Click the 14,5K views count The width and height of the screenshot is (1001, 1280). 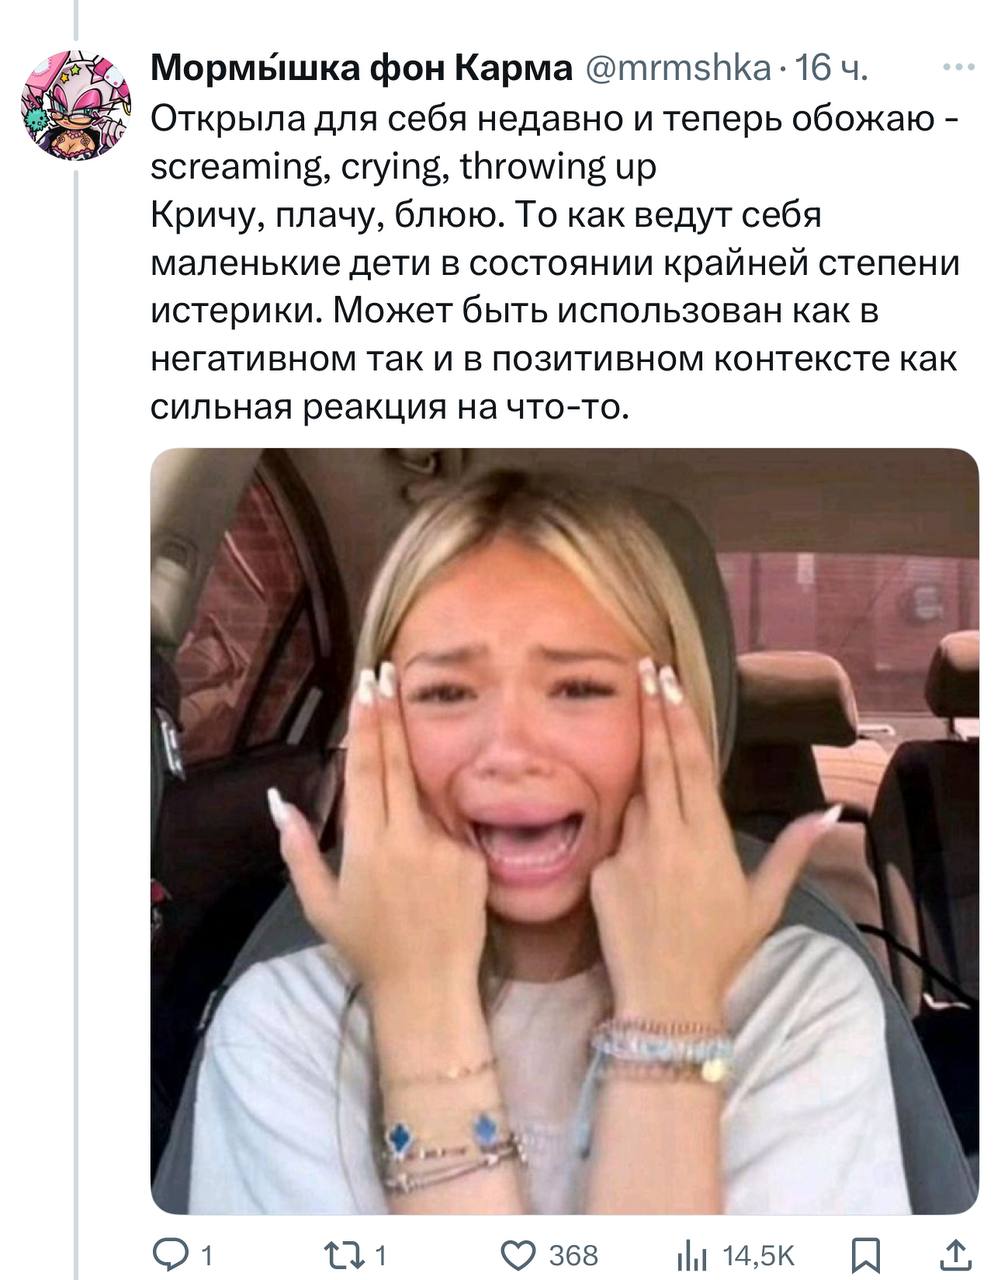757,1256
